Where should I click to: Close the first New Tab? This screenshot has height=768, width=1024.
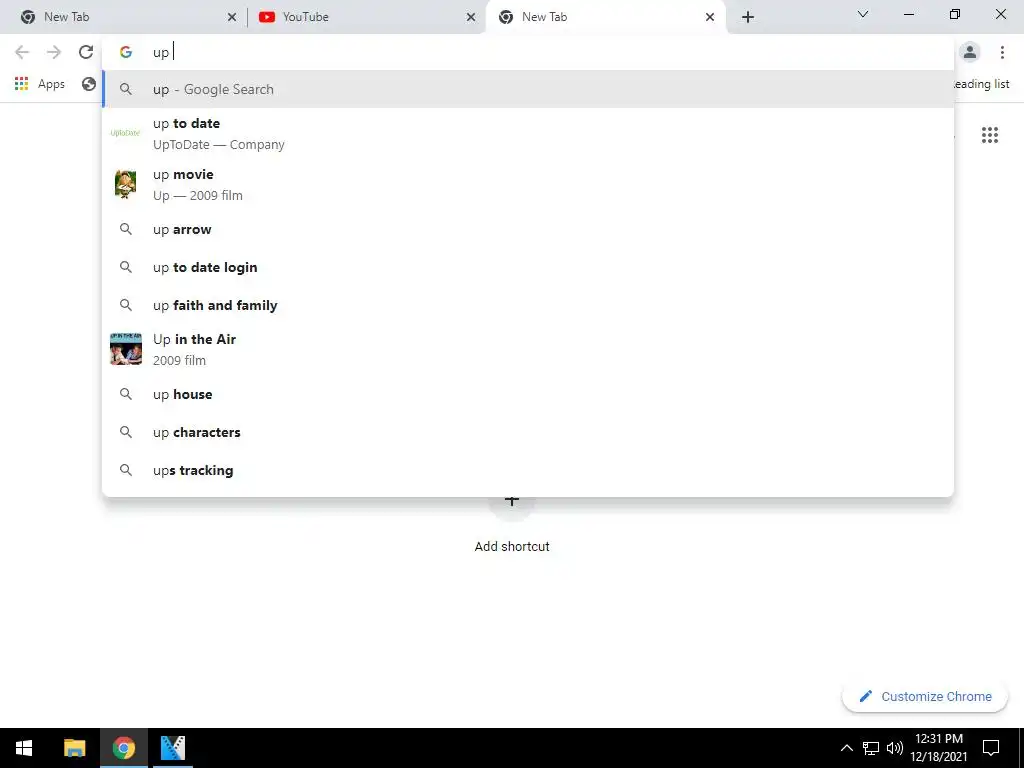(232, 18)
